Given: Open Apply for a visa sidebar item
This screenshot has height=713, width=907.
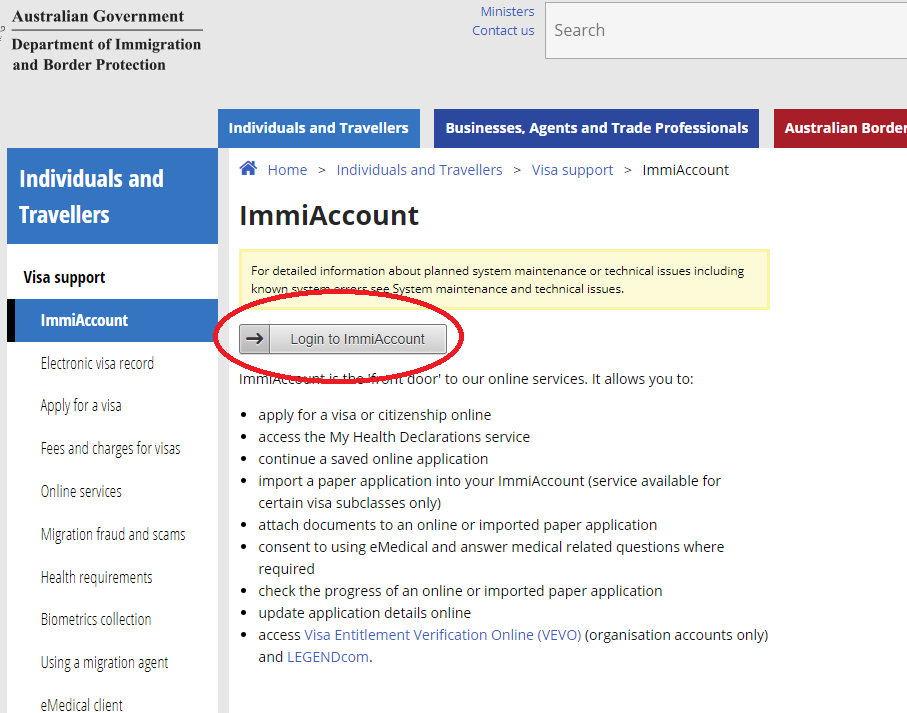Looking at the screenshot, I should 81,406.
